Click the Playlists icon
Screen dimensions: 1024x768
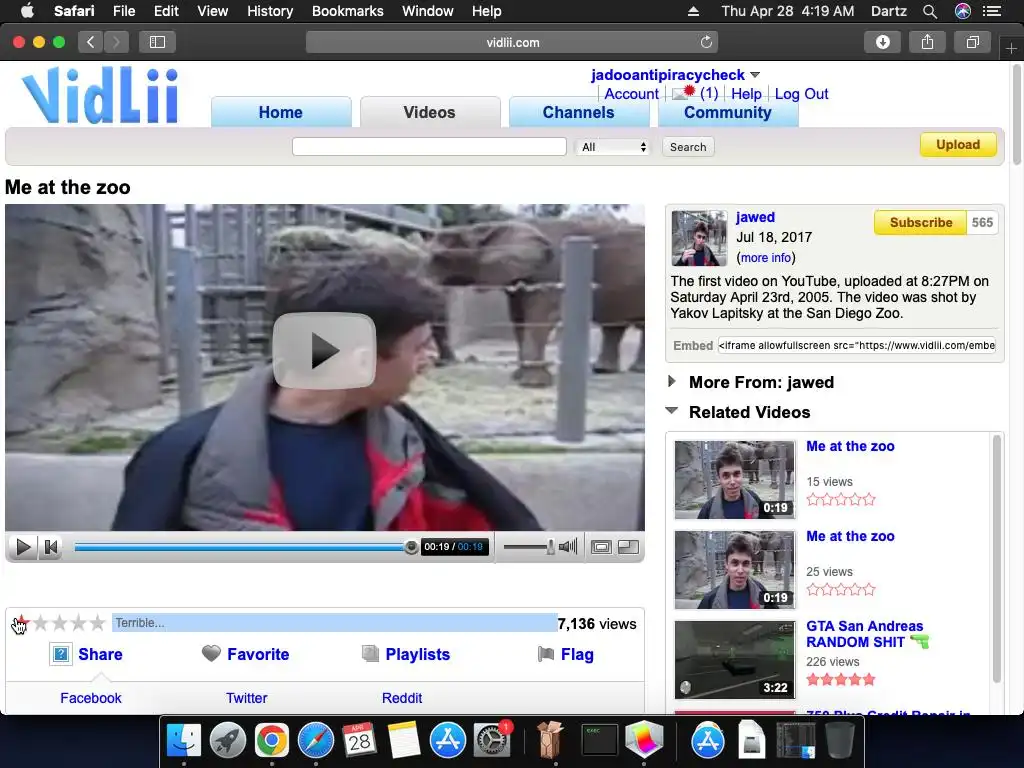tap(370, 654)
